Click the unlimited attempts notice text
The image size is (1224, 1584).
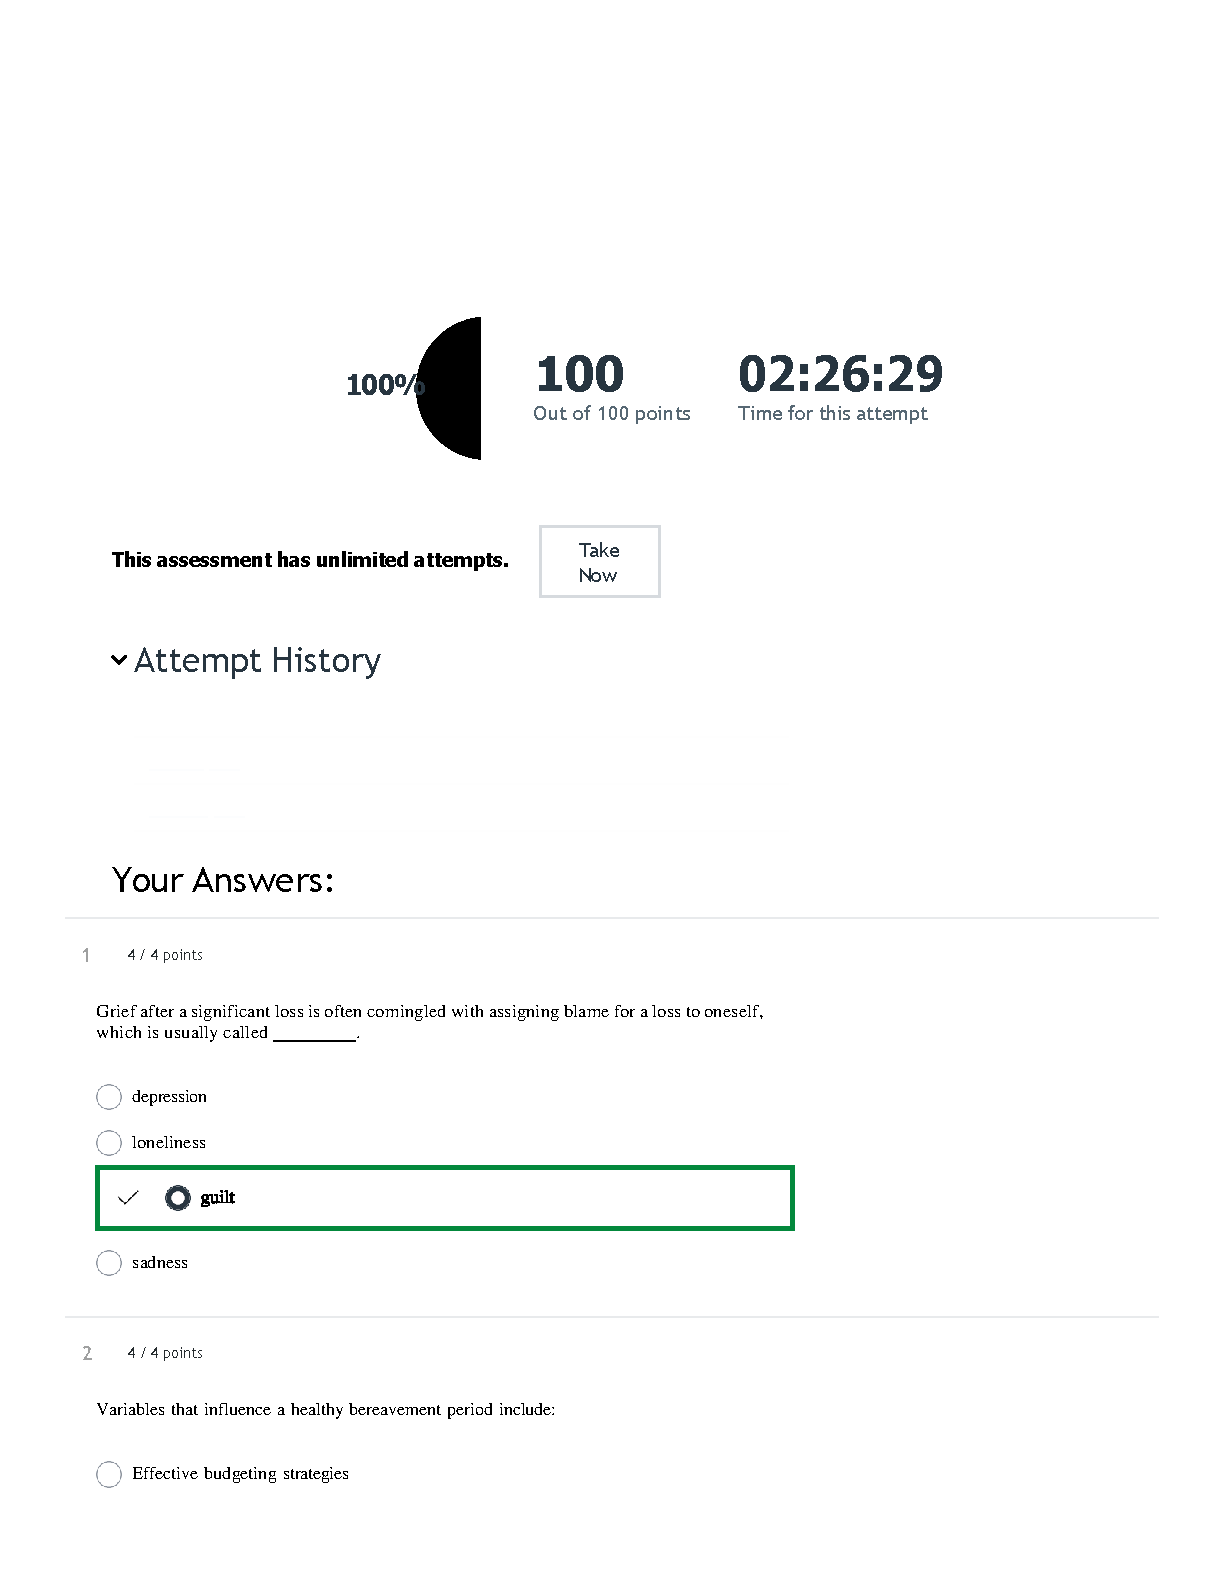tap(310, 560)
